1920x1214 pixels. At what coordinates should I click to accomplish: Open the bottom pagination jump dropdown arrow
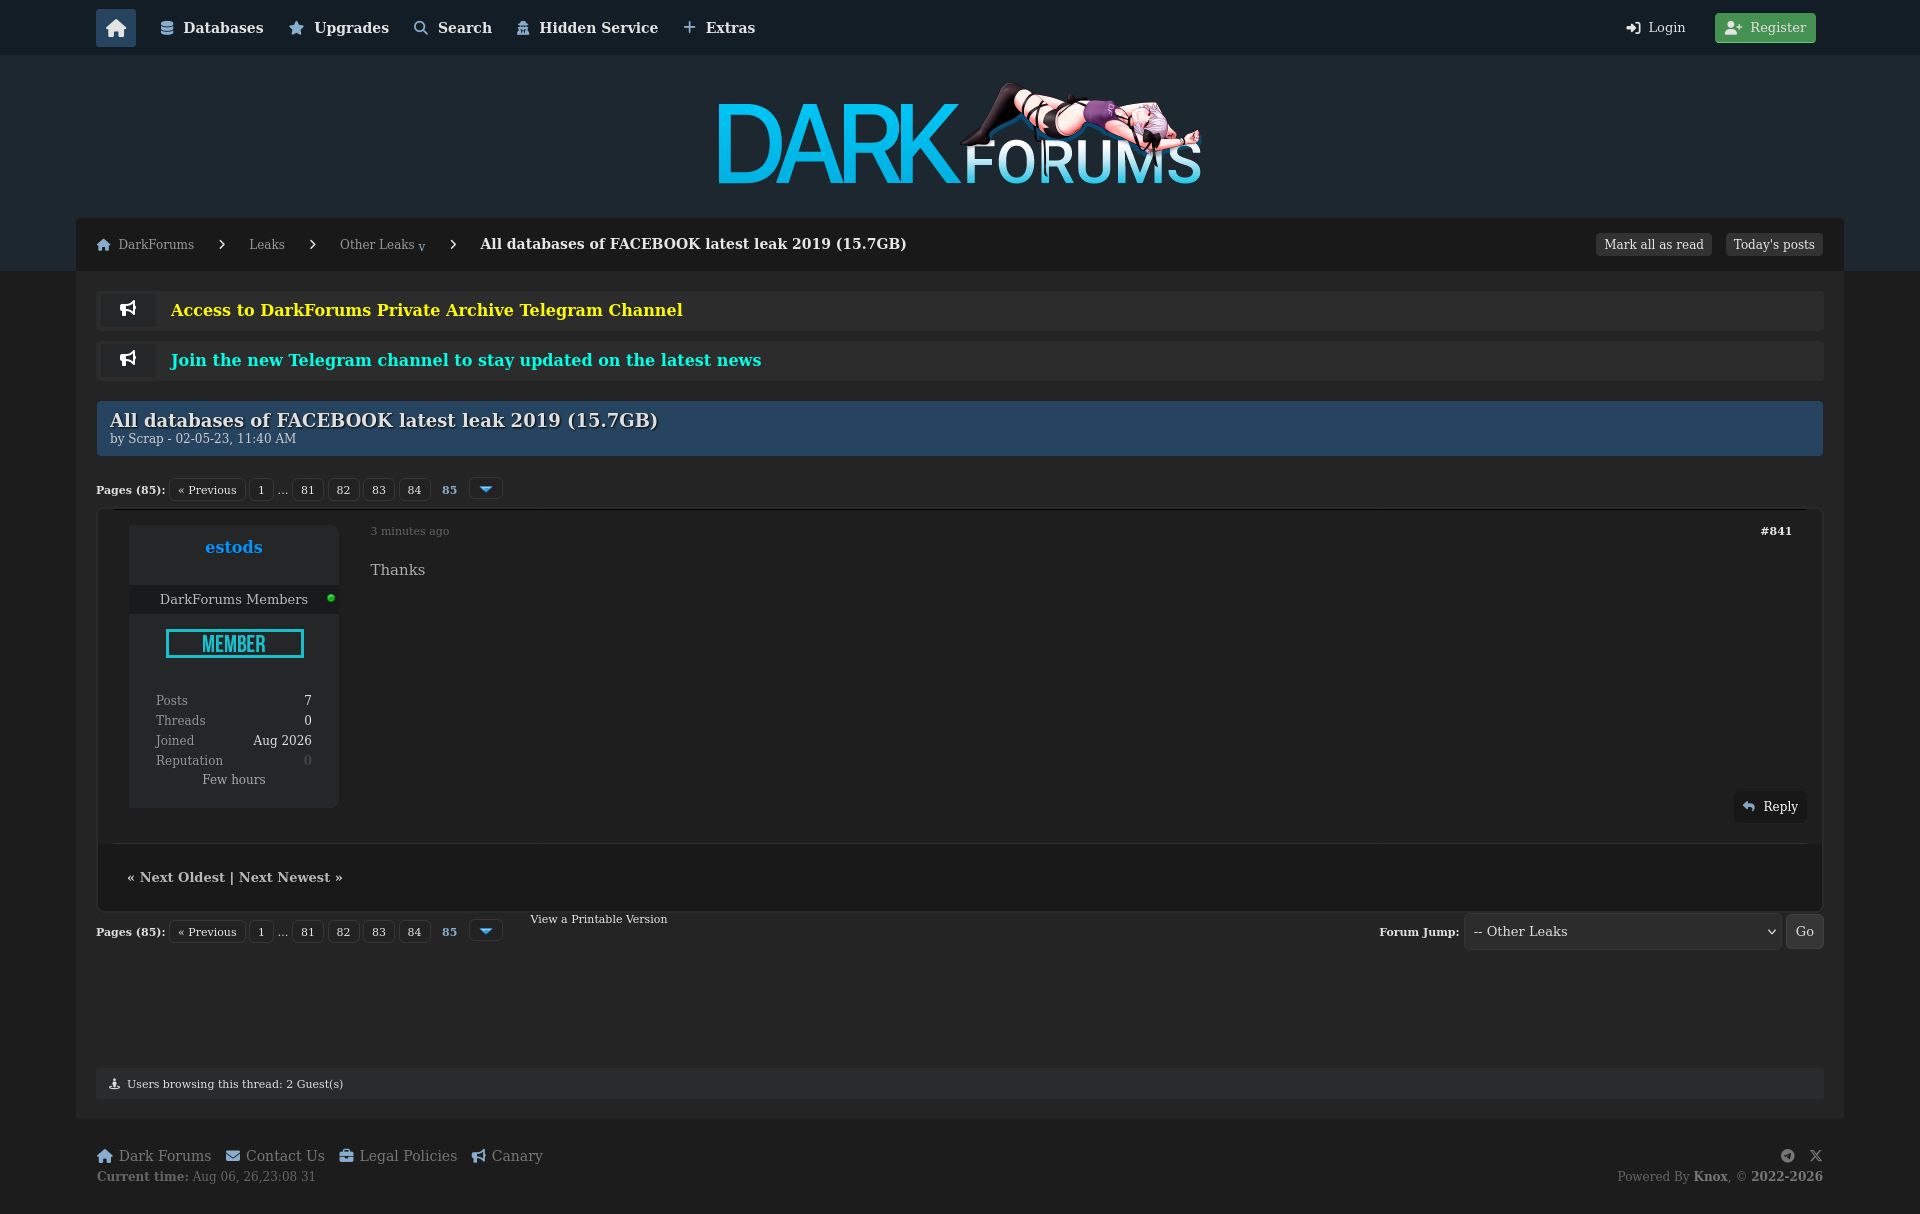click(x=486, y=931)
